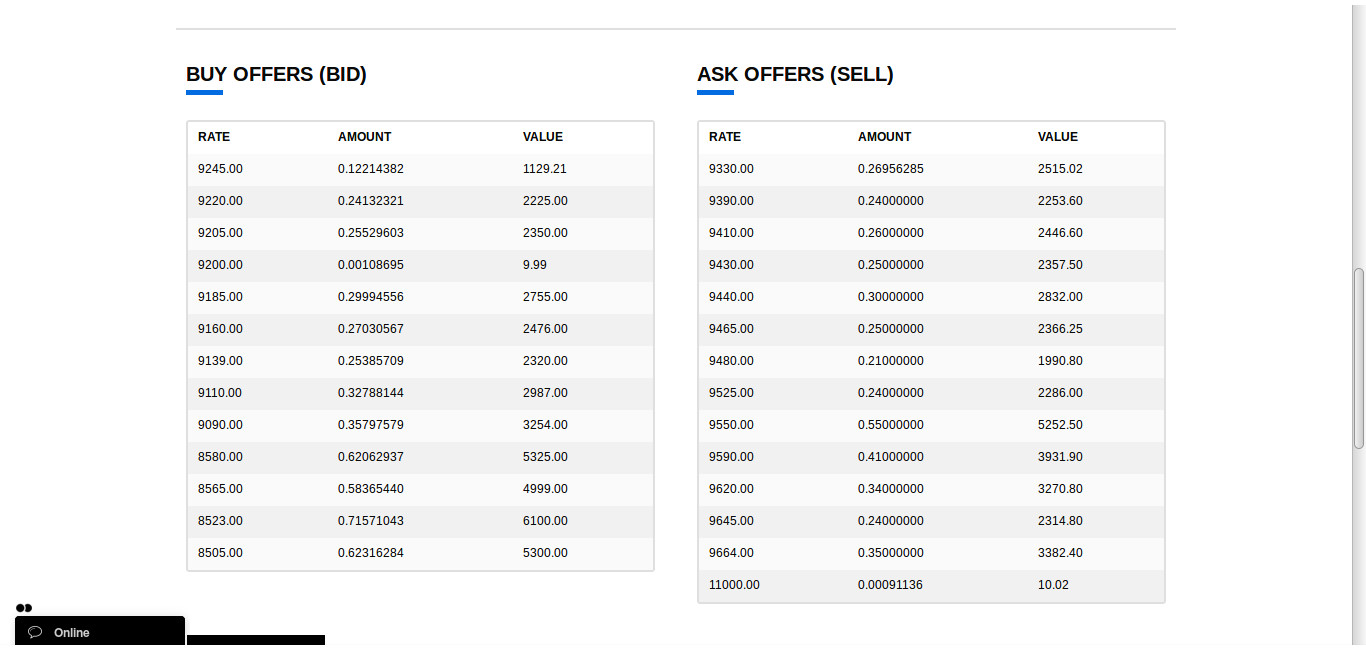
Task: Click the bid value 4999.00
Action: point(545,489)
